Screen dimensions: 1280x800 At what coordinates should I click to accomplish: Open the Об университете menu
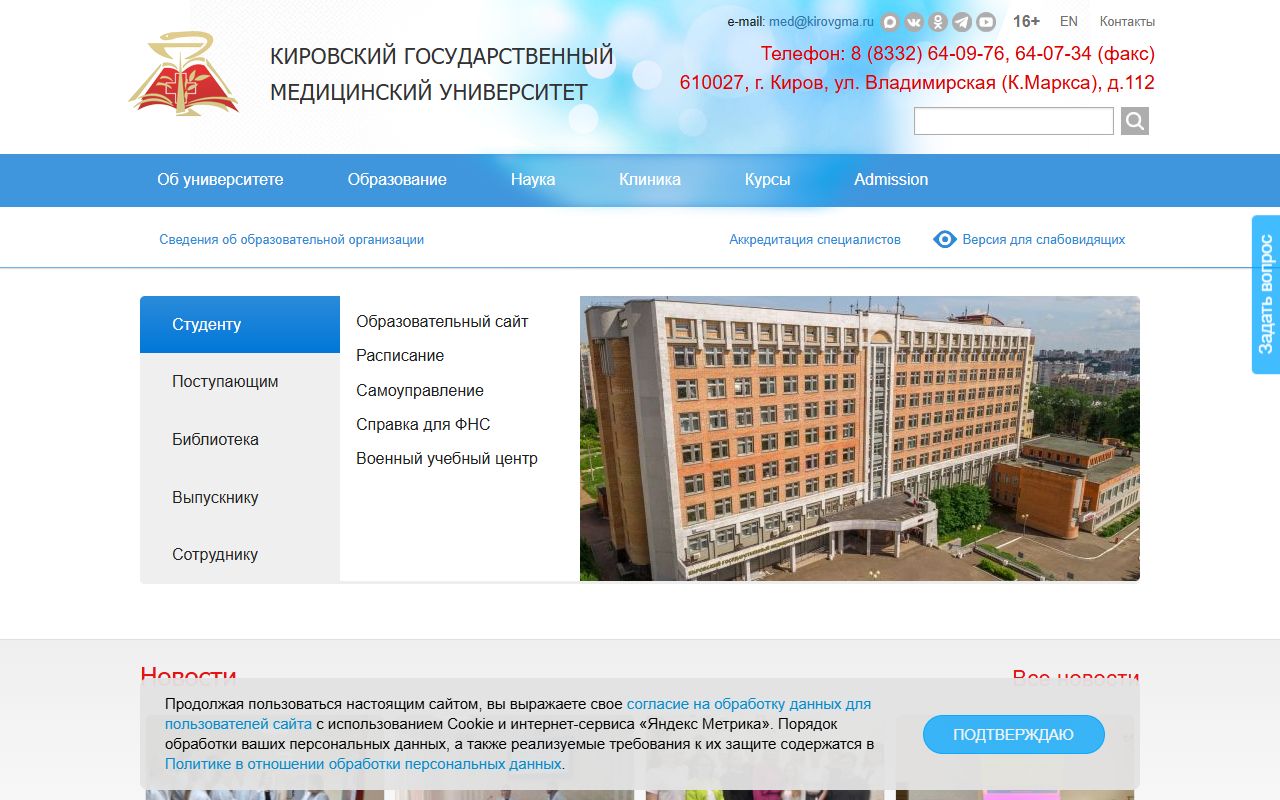click(x=220, y=180)
